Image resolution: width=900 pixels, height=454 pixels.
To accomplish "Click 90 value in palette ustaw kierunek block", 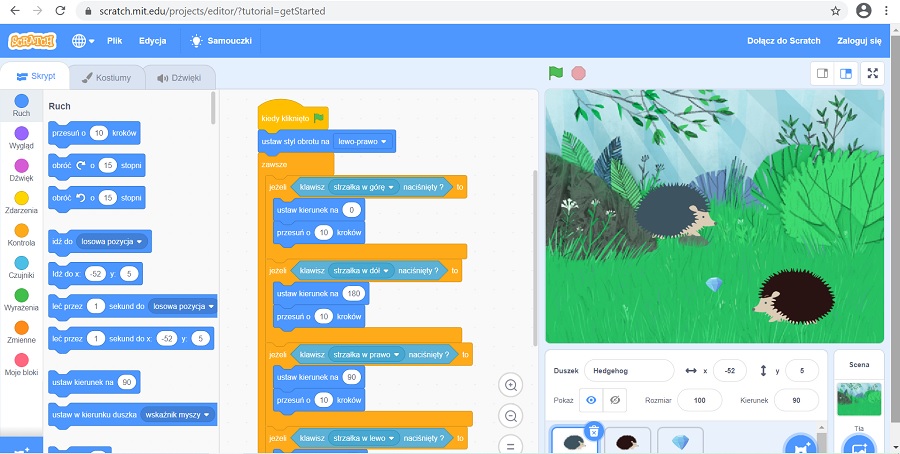I will pos(127,382).
